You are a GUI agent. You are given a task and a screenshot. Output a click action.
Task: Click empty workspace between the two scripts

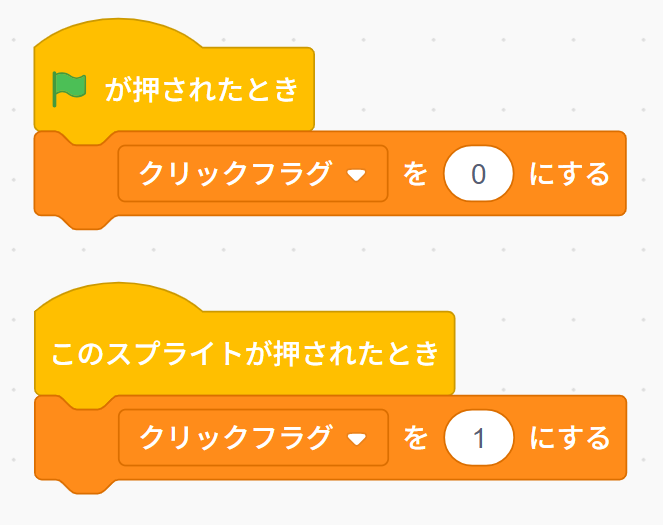330,254
